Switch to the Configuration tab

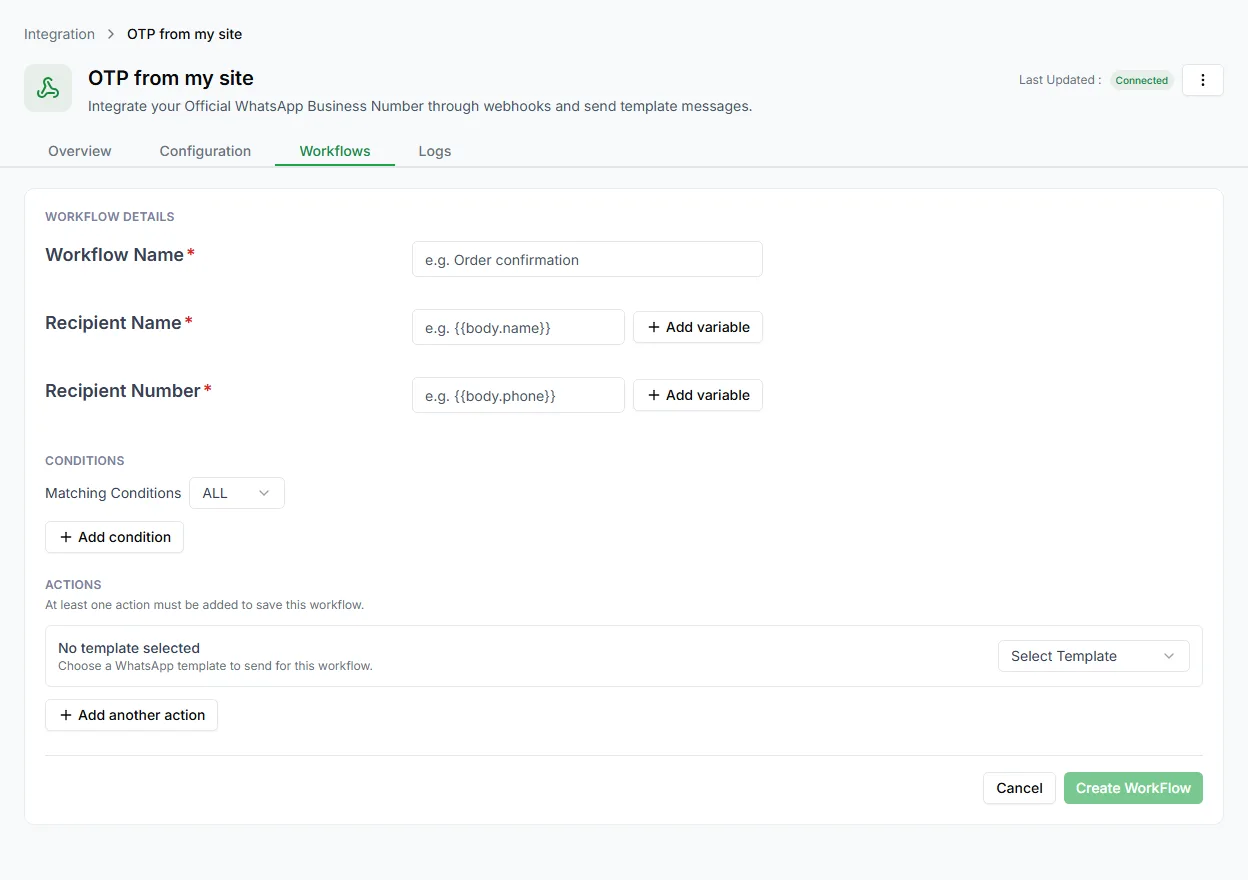(205, 151)
